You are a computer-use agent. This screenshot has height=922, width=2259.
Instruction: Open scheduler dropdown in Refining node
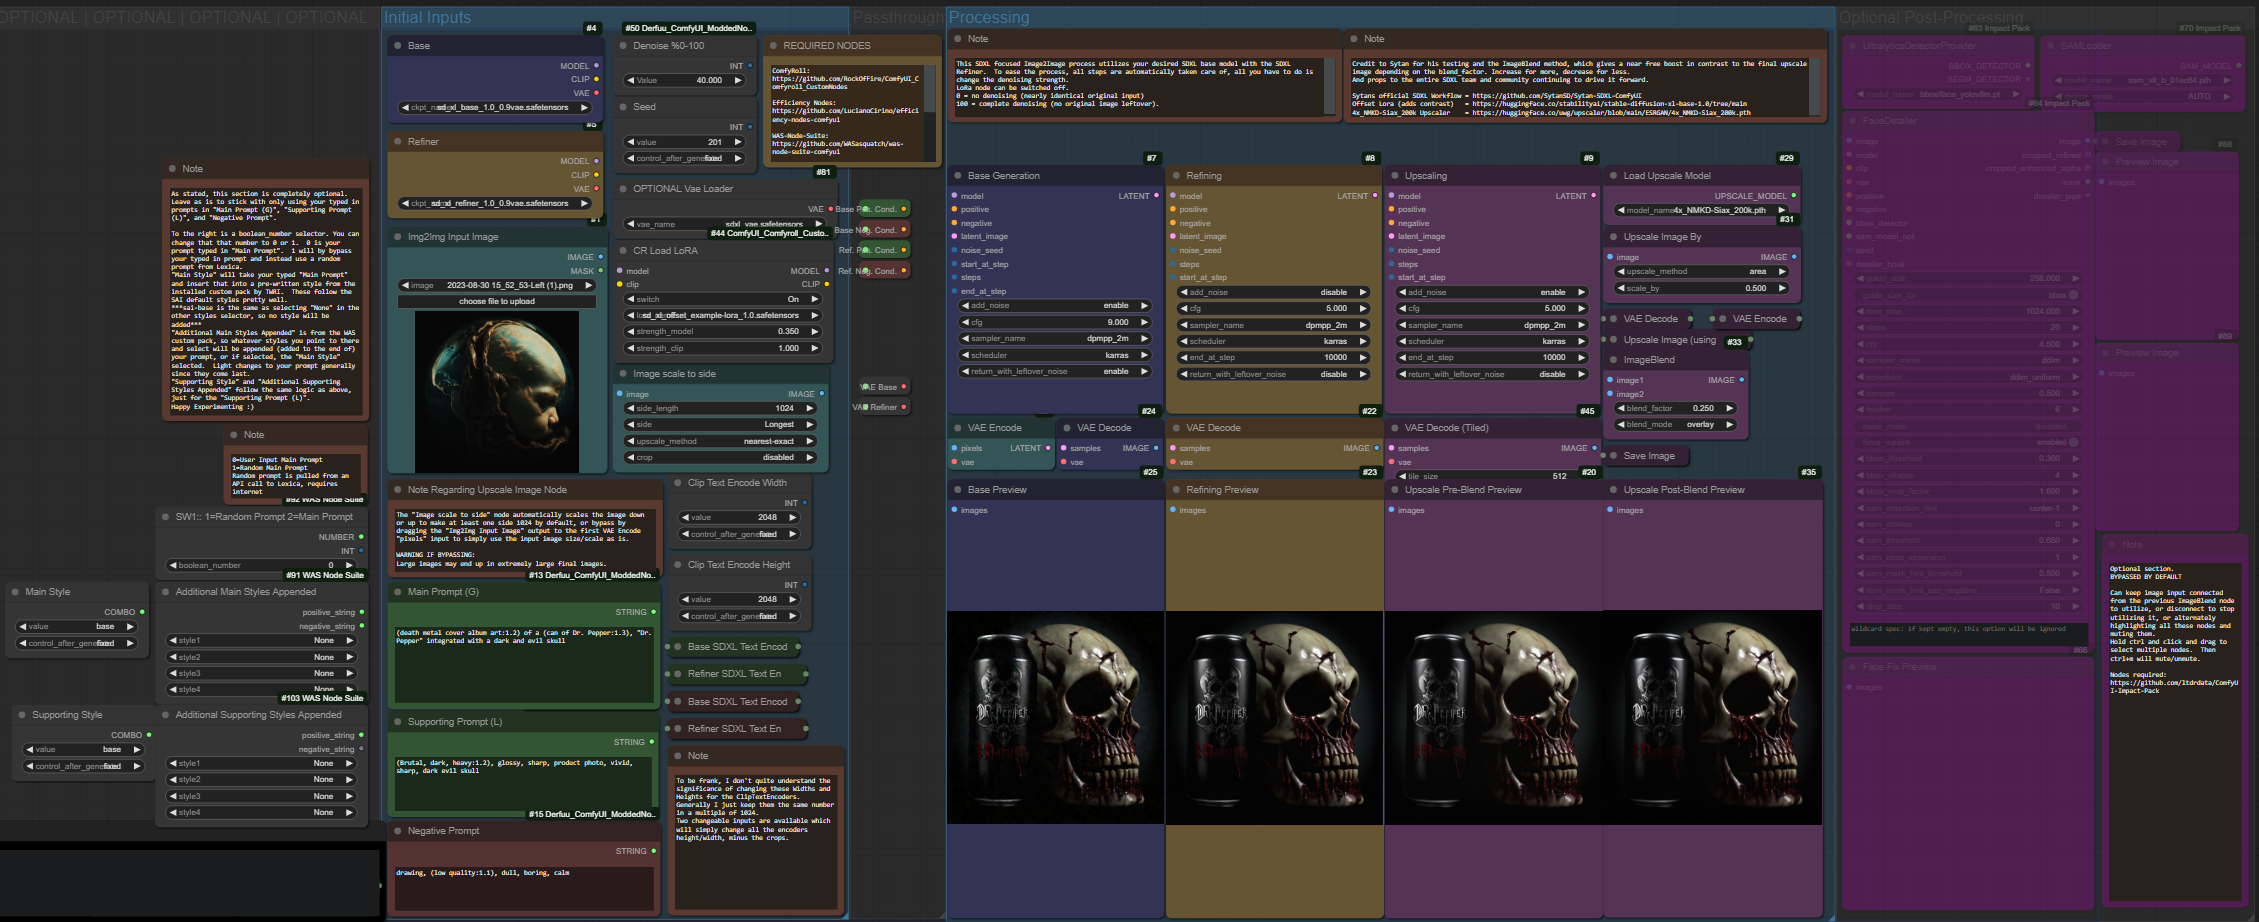[x=1273, y=341]
